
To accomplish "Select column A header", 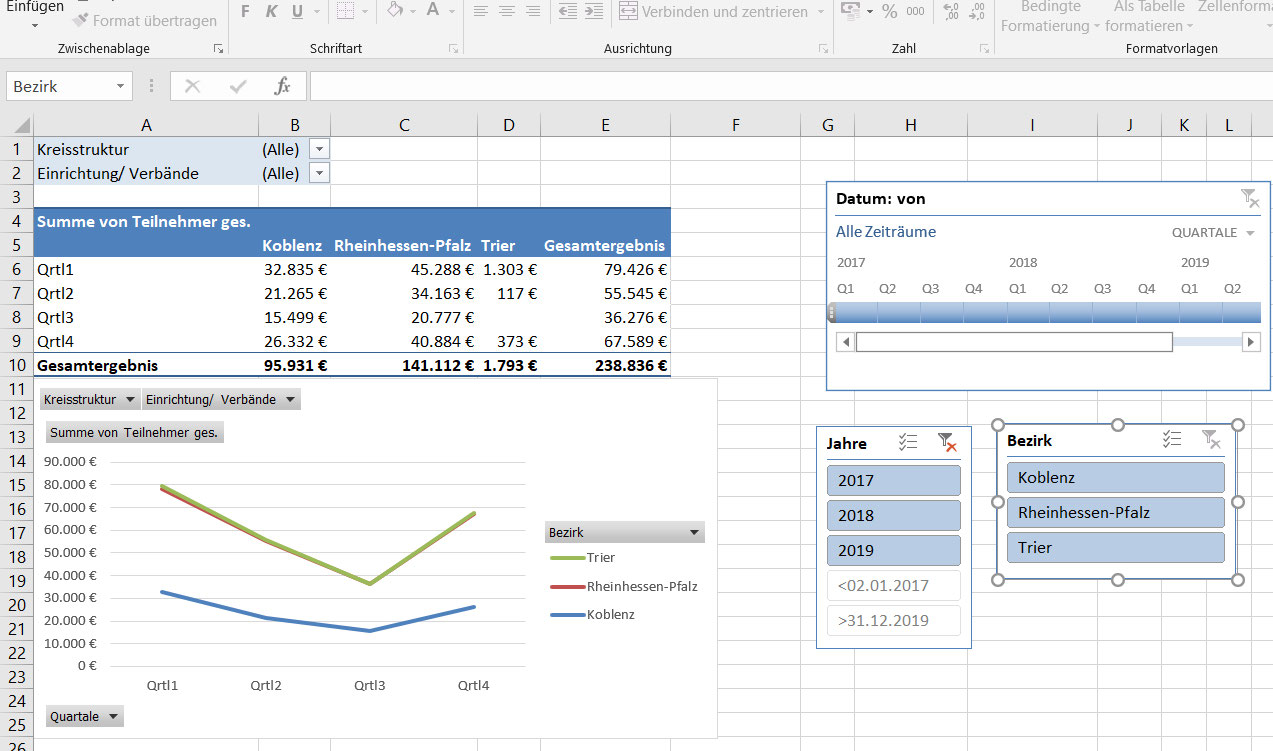I will [x=146, y=125].
